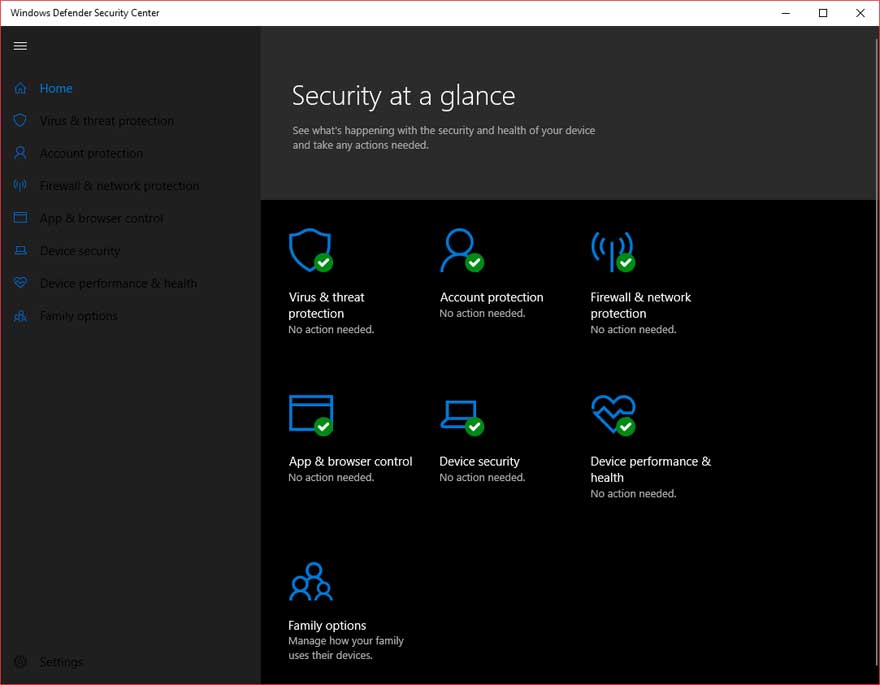
Task: Select Home in the sidebar
Action: coord(56,88)
